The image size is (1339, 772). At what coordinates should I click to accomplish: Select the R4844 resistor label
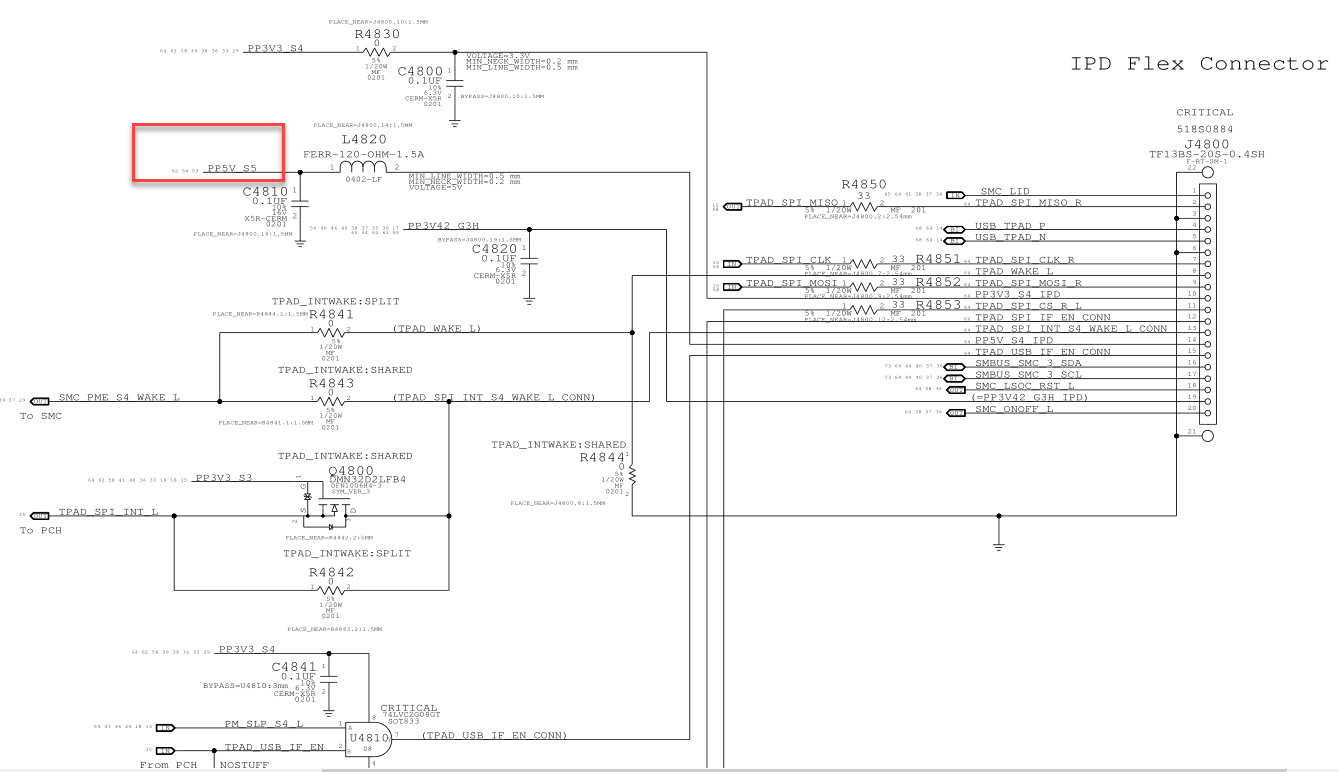603,457
